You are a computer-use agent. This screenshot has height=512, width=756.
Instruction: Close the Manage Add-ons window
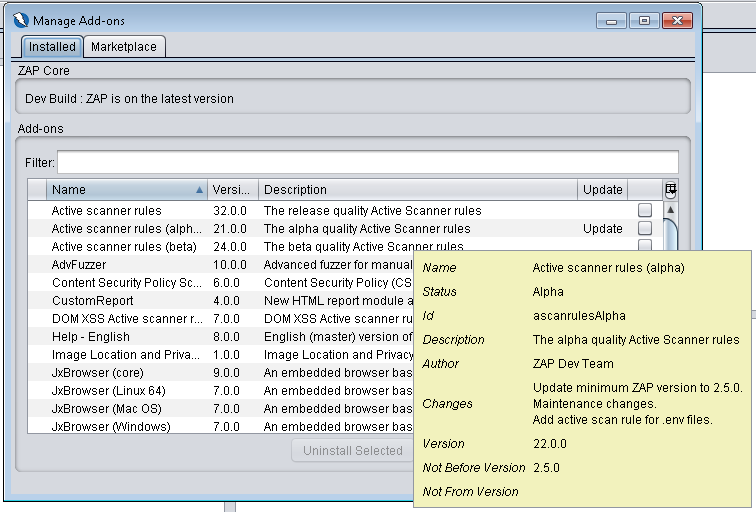(677, 21)
